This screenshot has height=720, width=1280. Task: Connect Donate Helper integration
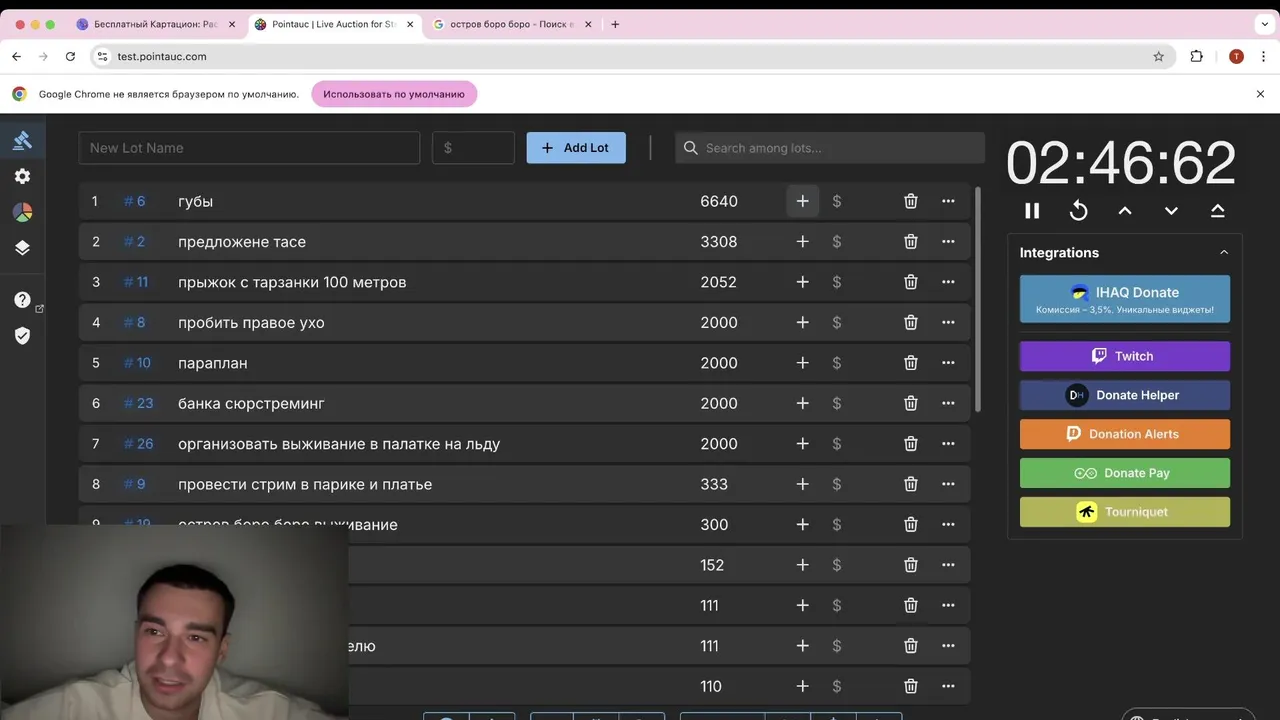click(x=1125, y=395)
